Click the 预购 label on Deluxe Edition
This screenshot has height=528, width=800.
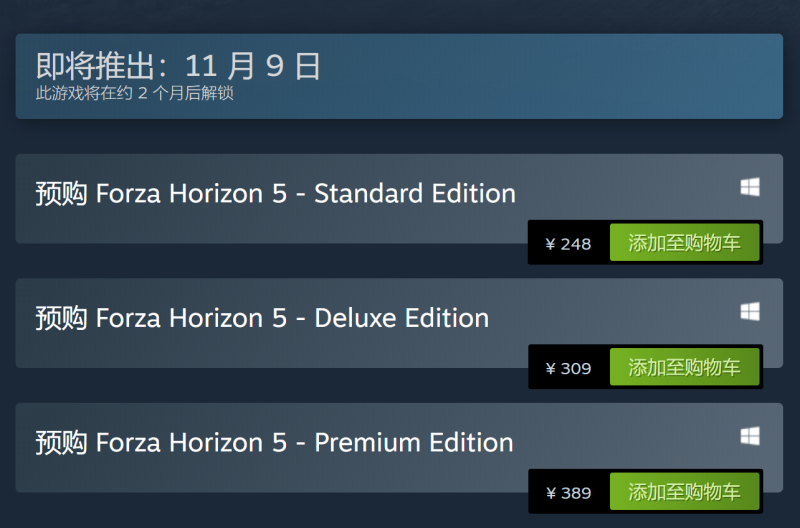61,318
